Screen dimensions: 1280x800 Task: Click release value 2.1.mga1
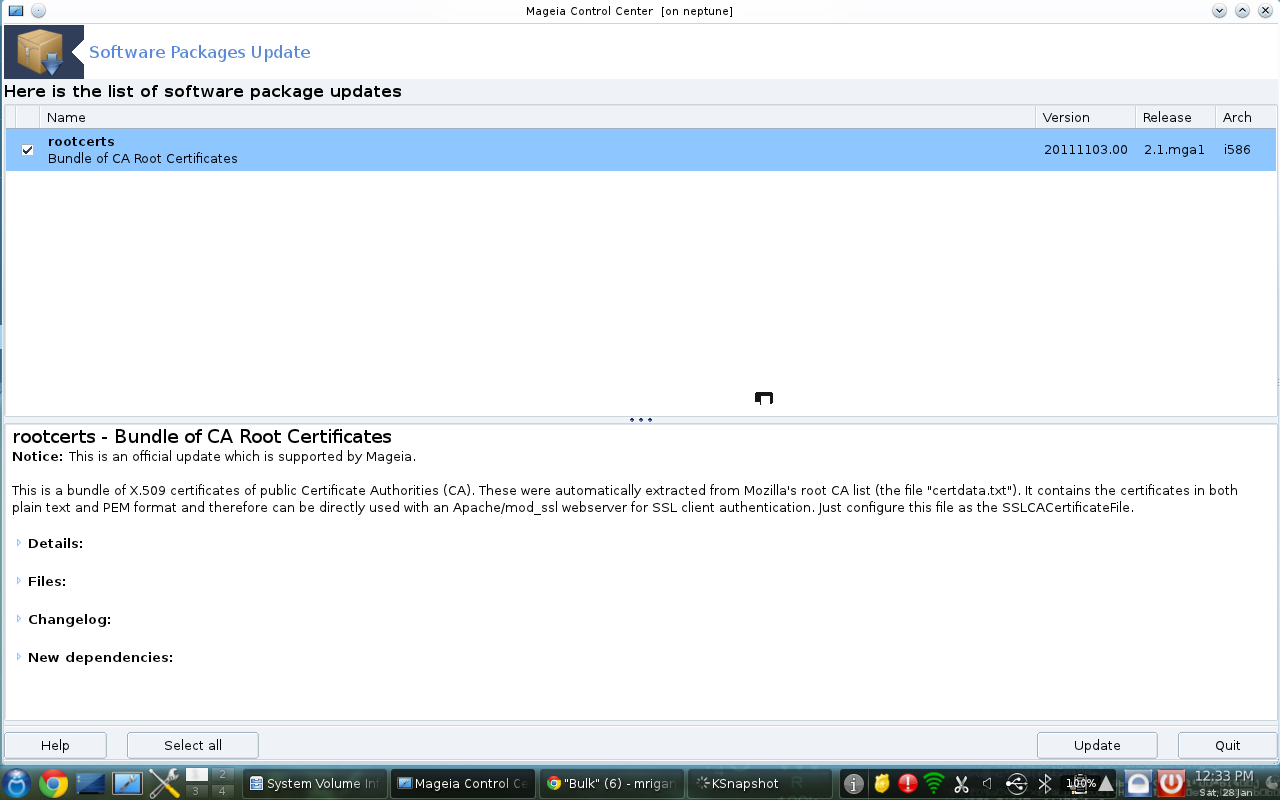(x=1174, y=150)
